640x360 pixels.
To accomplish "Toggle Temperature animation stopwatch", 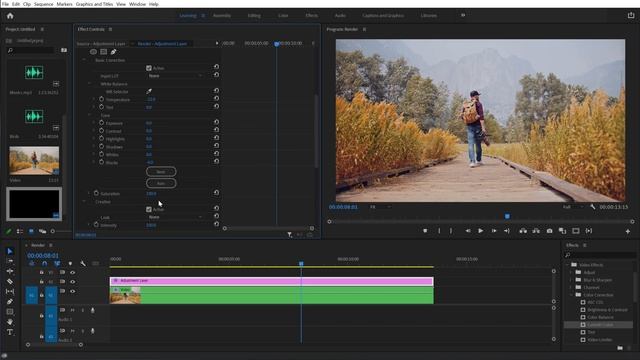I will coord(101,99).
